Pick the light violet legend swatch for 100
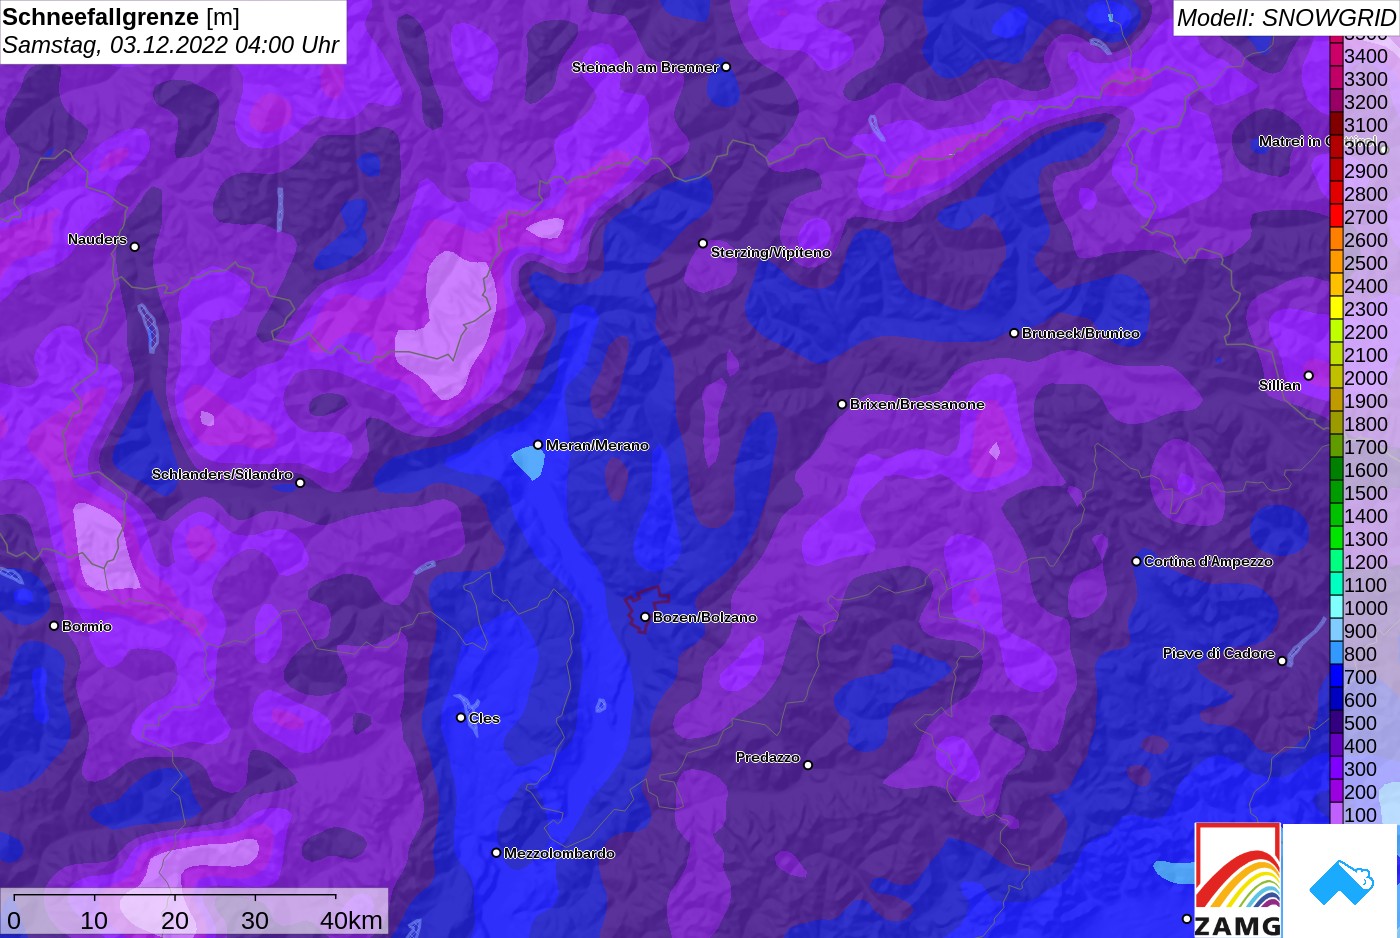1400x938 pixels. pos(1336,815)
